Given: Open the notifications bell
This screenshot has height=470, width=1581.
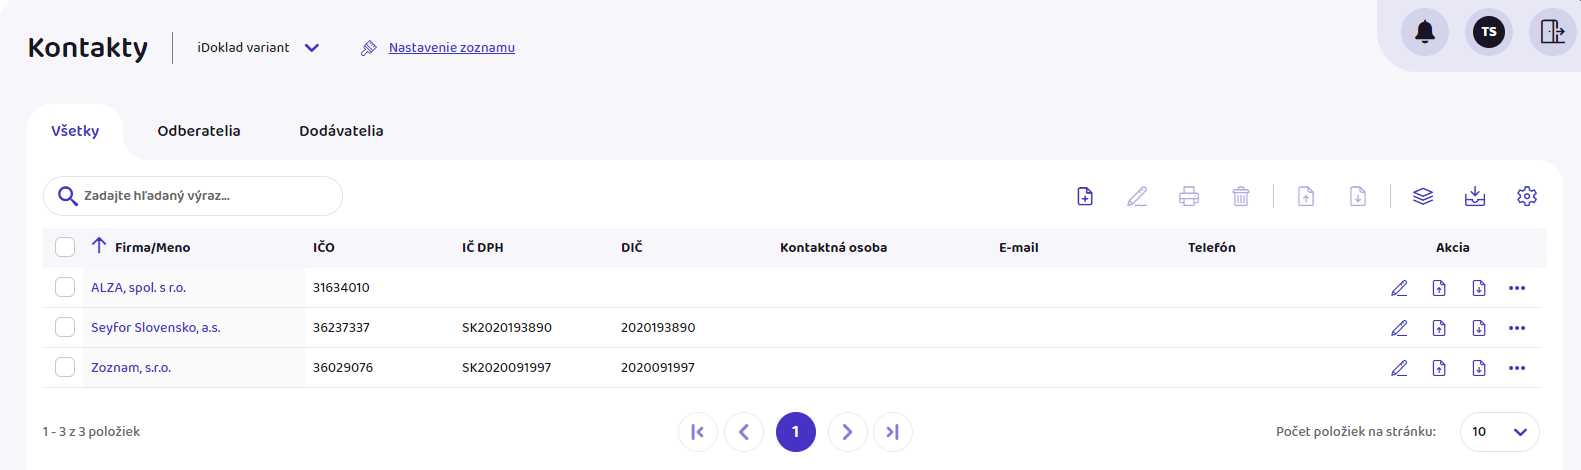Looking at the screenshot, I should [1425, 32].
